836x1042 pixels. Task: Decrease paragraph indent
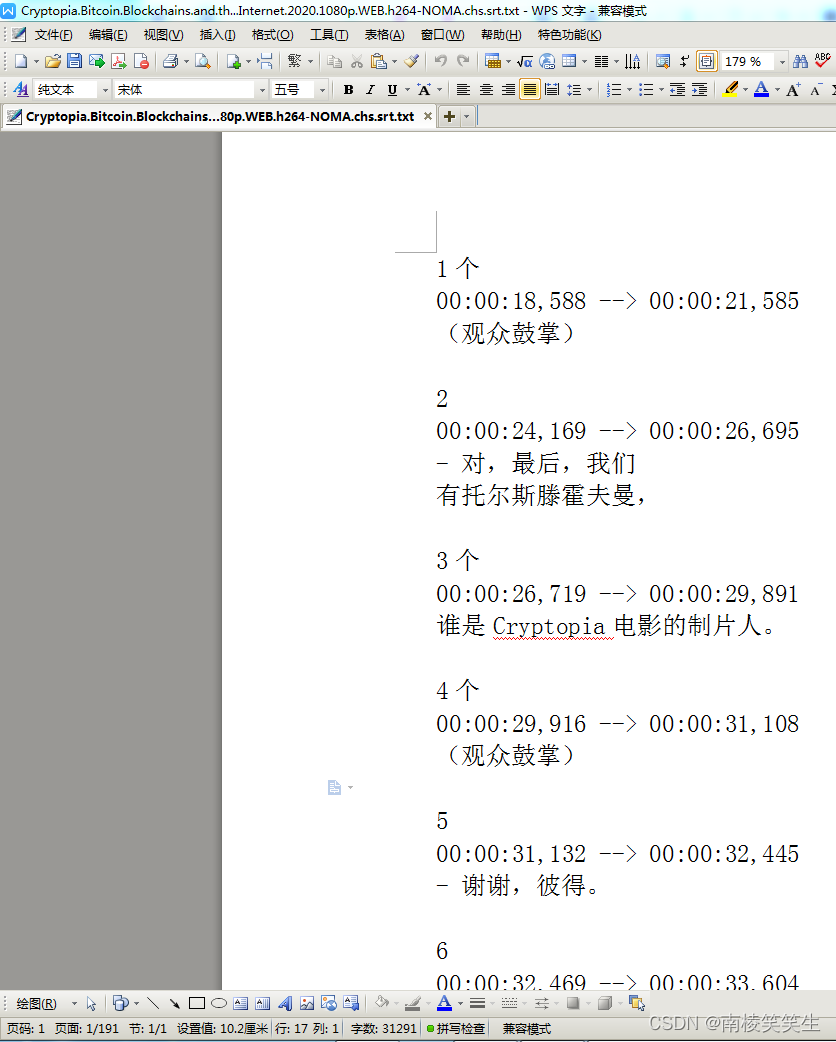click(x=677, y=90)
